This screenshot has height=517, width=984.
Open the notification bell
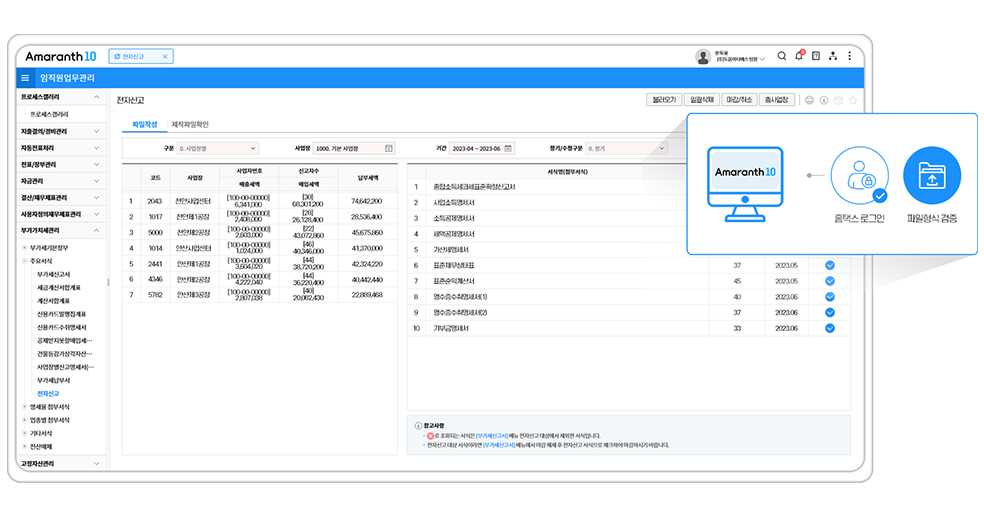[x=799, y=56]
